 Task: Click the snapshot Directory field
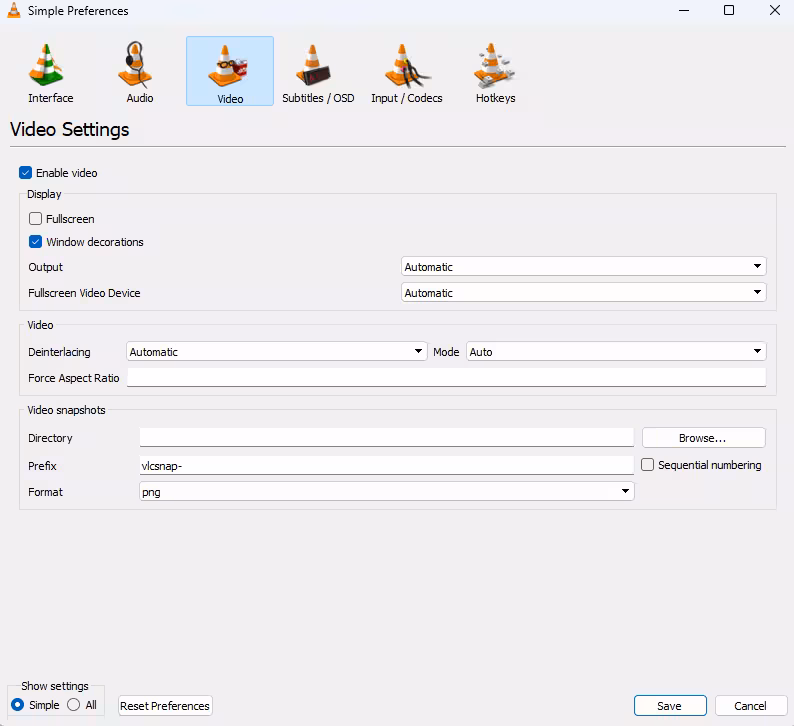click(x=386, y=437)
